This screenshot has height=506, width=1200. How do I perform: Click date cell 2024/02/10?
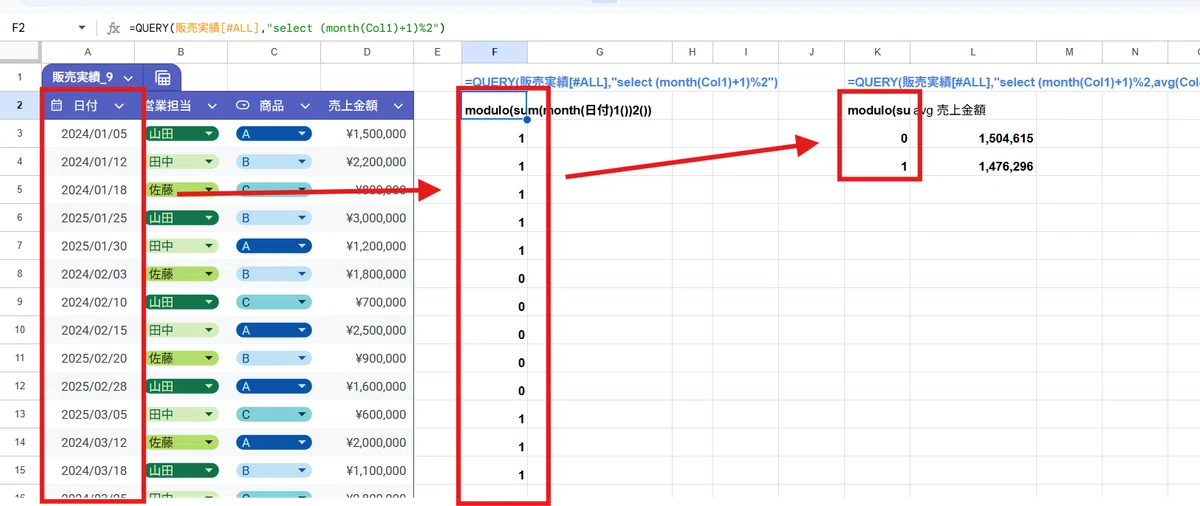click(x=94, y=301)
